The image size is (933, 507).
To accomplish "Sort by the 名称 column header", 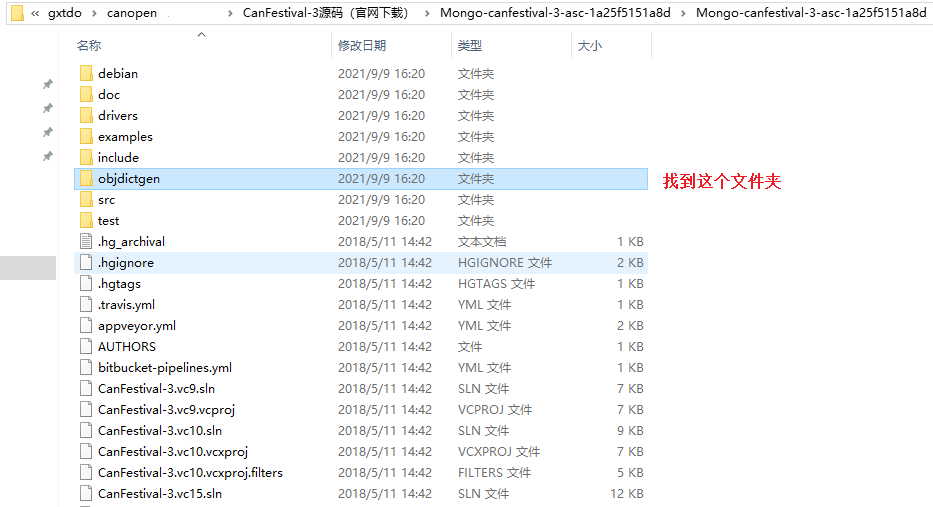I will (89, 45).
